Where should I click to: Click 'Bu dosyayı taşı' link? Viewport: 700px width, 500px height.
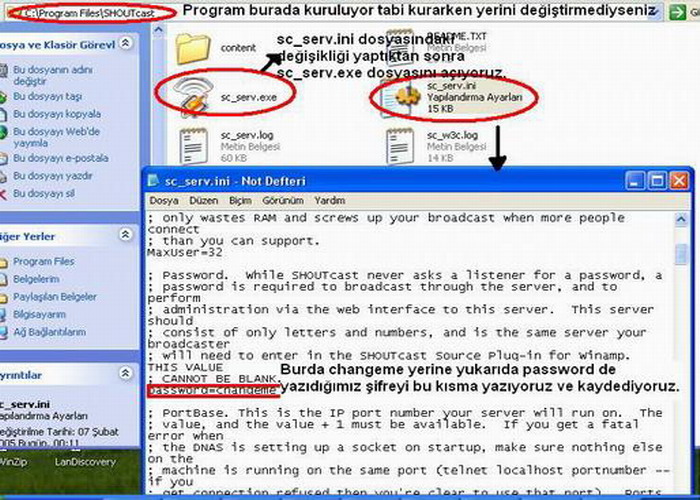[x=47, y=96]
